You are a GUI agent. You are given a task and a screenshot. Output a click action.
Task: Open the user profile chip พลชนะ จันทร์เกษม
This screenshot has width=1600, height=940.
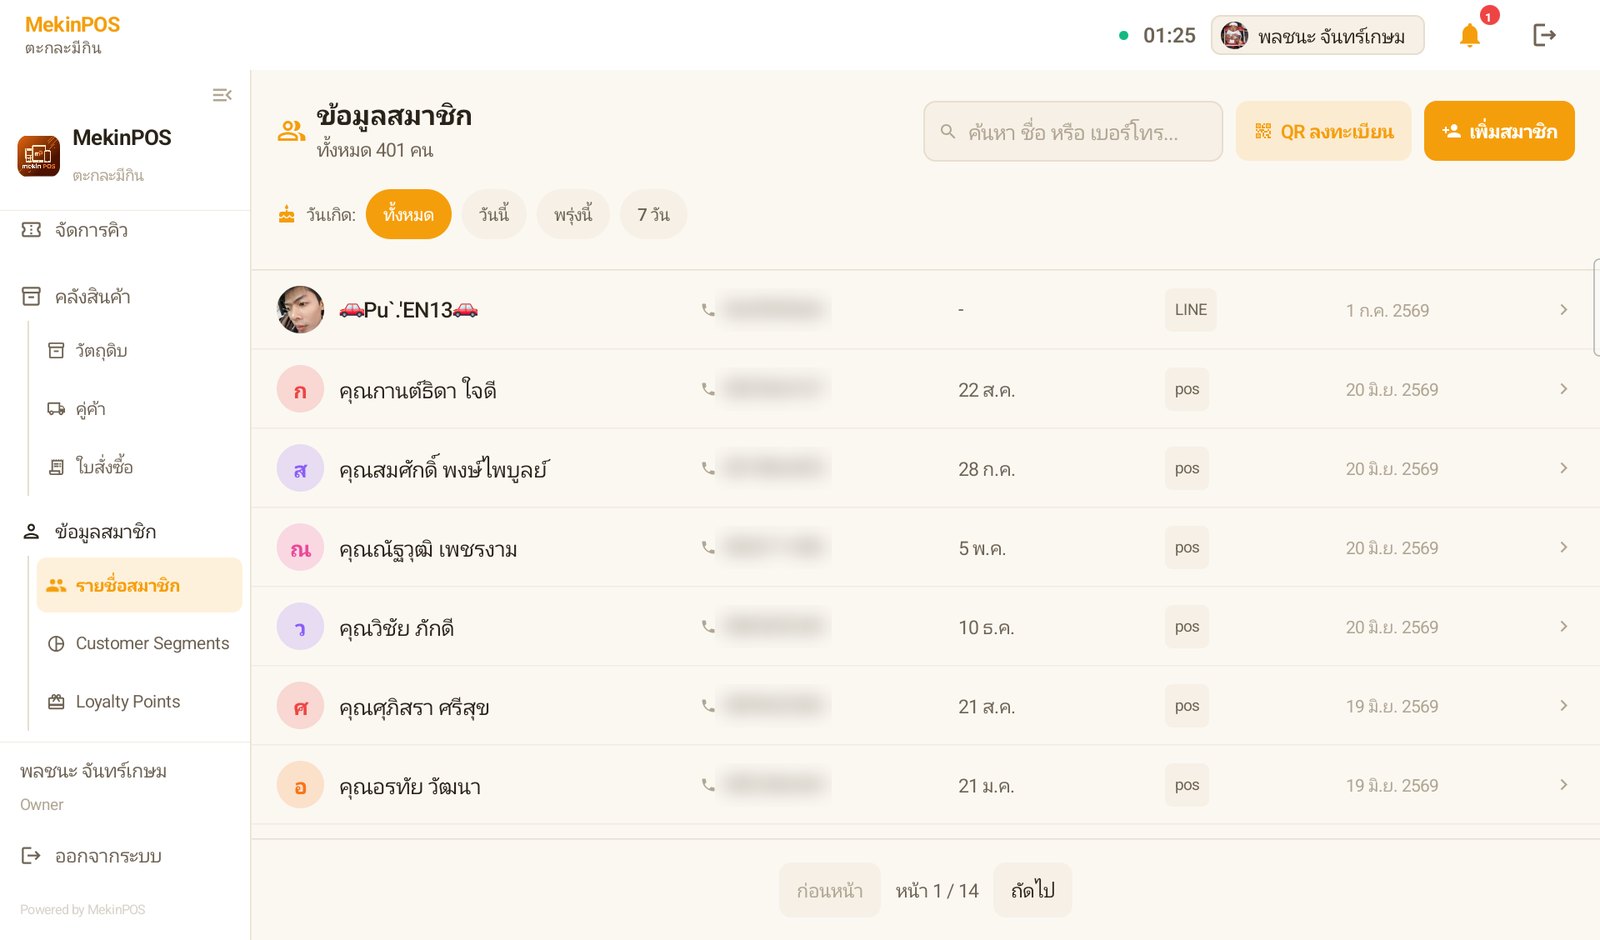1317,36
